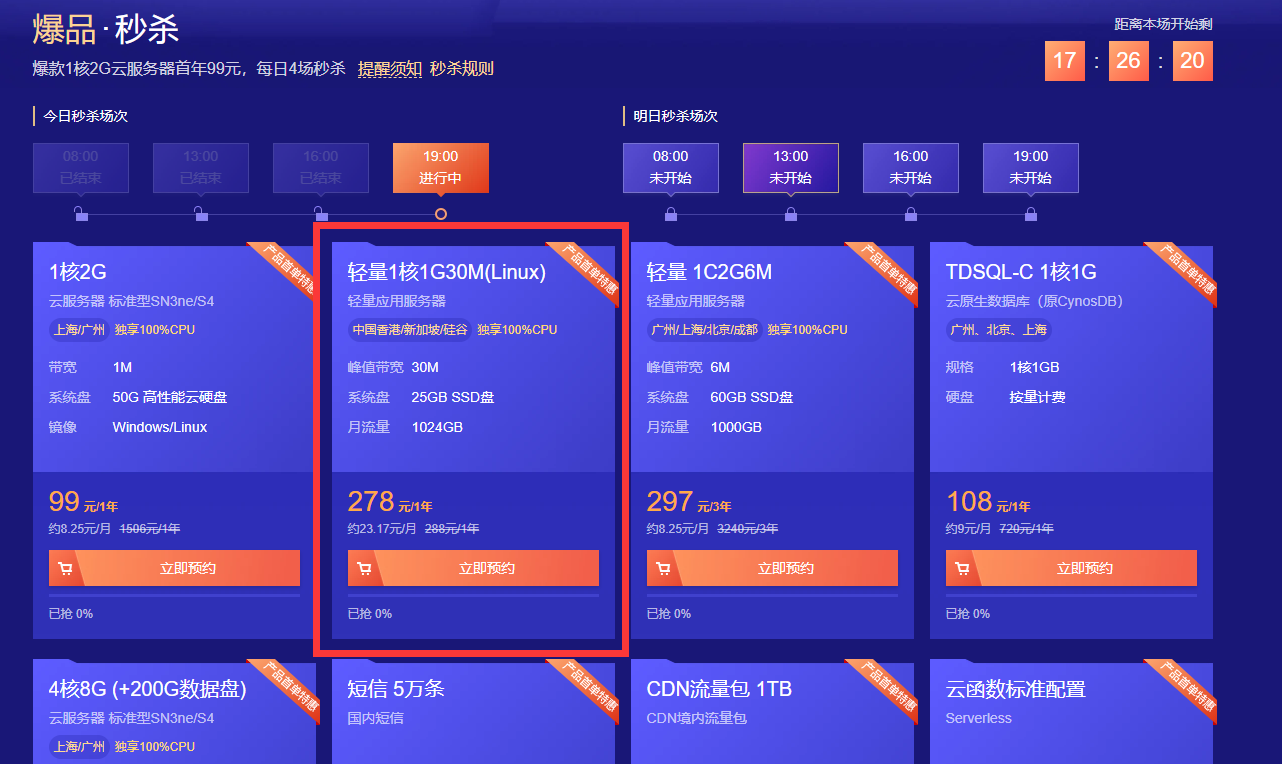Click the circle marker under the 19:00 进行中 session
Image resolution: width=1282 pixels, height=764 pixels.
click(x=441, y=214)
